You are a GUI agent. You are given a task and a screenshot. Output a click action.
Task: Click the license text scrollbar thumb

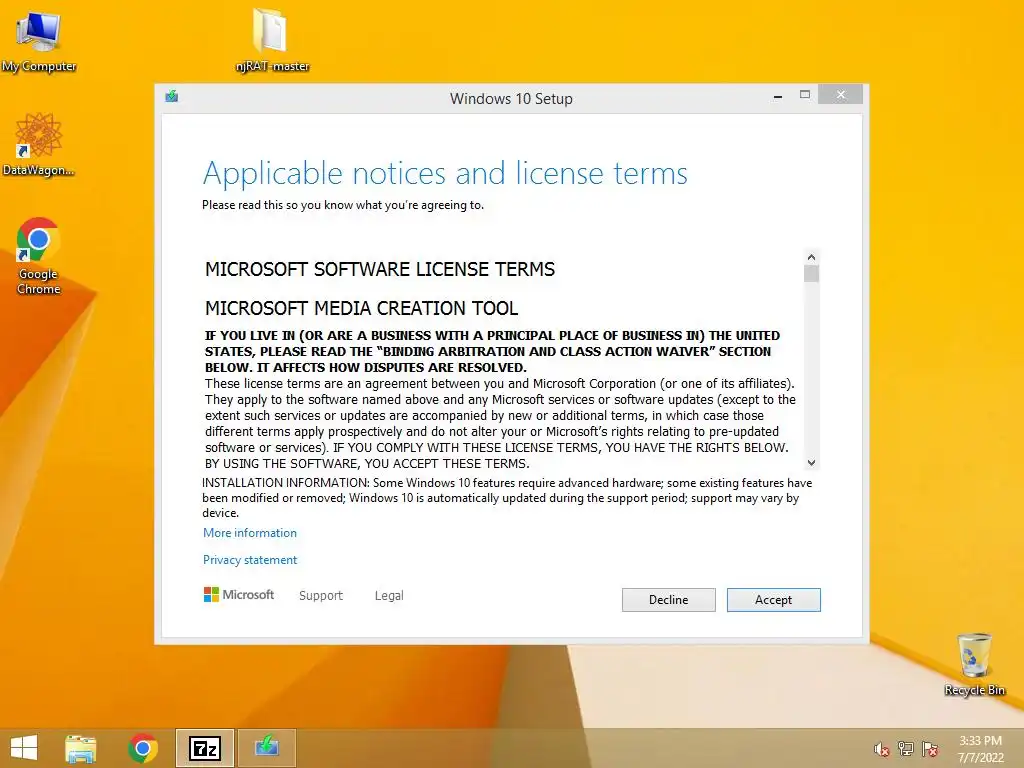click(811, 274)
